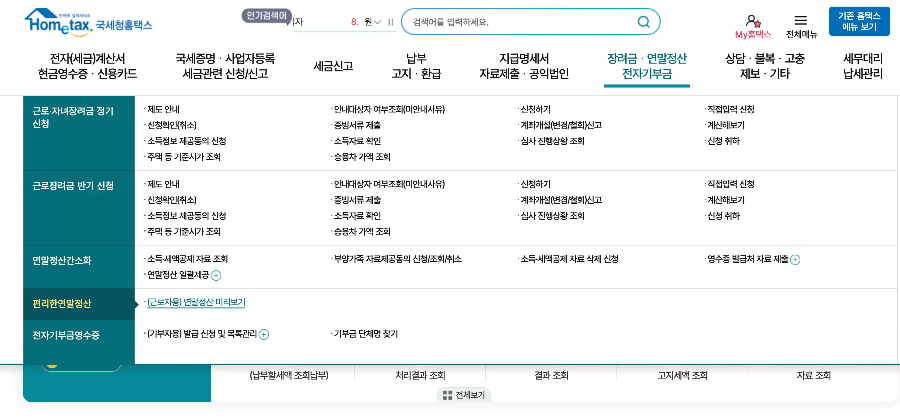The image size is (900, 419).
Task: Expand plus icon next to 연말정산 일괄제공
Action: 216,276
